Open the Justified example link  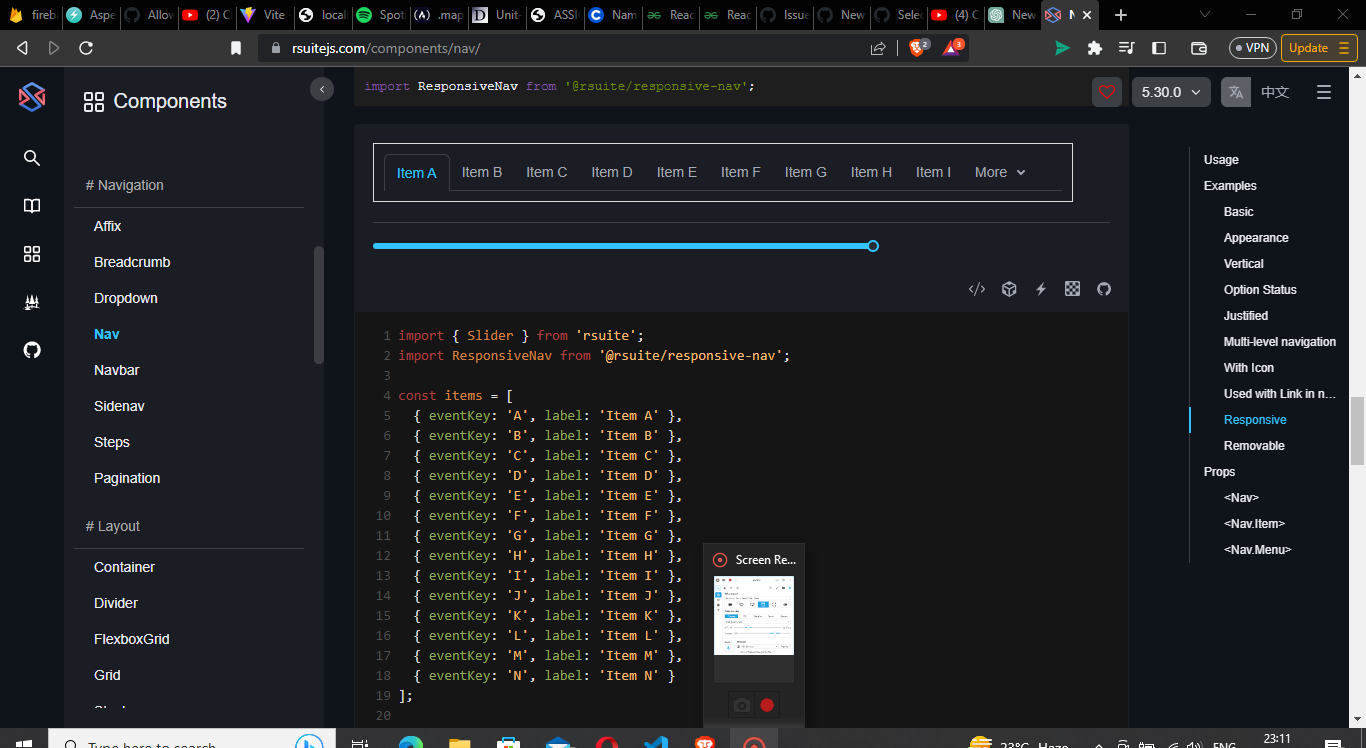coord(1246,315)
